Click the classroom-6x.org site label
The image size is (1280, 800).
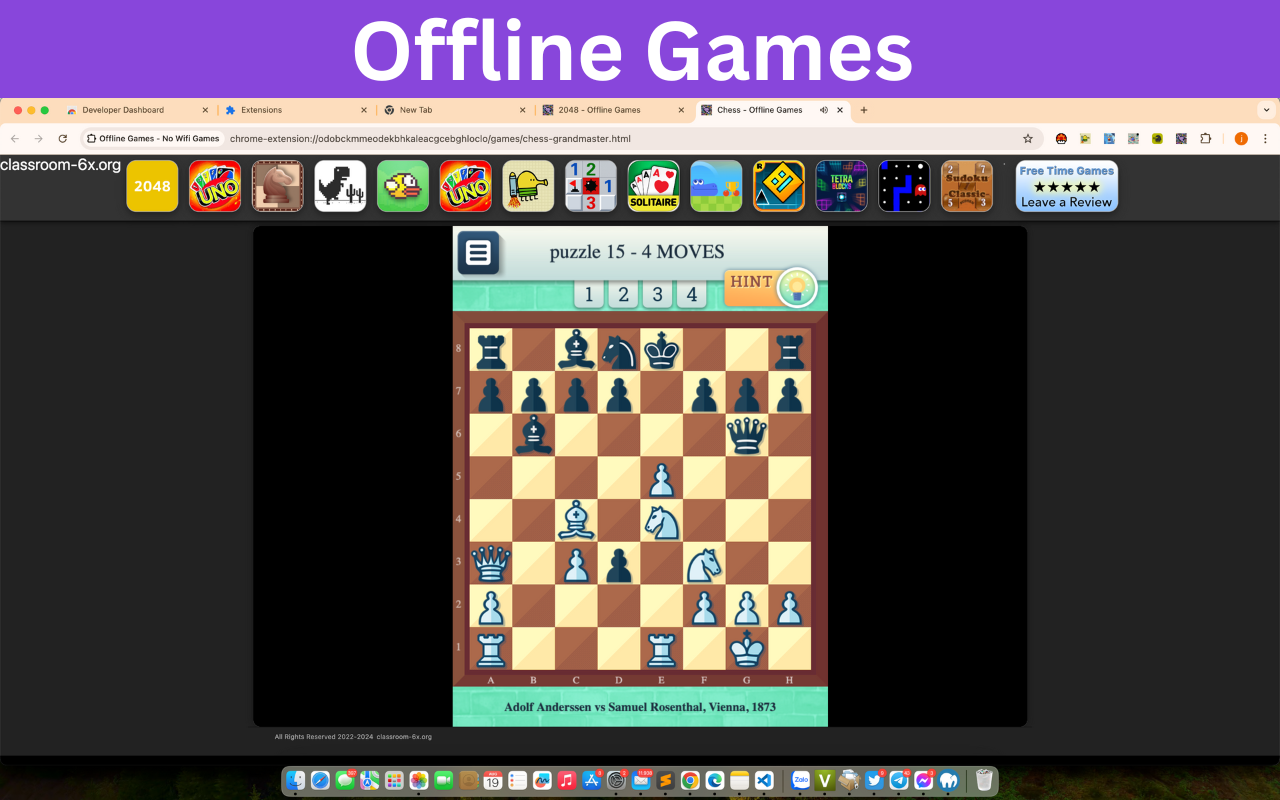61,165
